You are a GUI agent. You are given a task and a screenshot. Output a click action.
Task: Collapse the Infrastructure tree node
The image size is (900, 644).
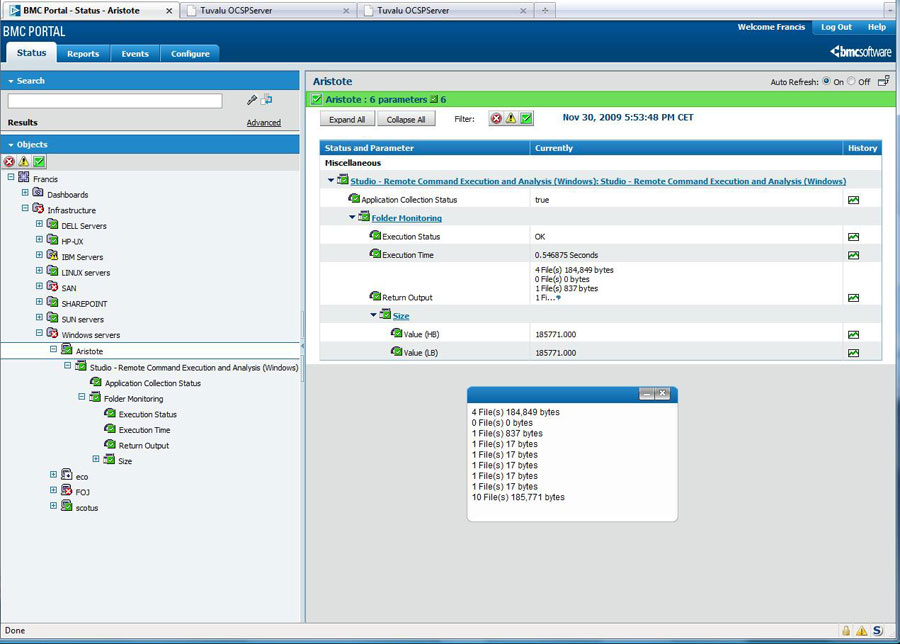25,210
